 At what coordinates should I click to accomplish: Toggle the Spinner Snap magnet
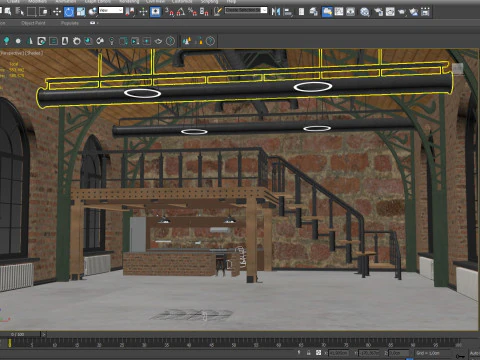(204, 12)
